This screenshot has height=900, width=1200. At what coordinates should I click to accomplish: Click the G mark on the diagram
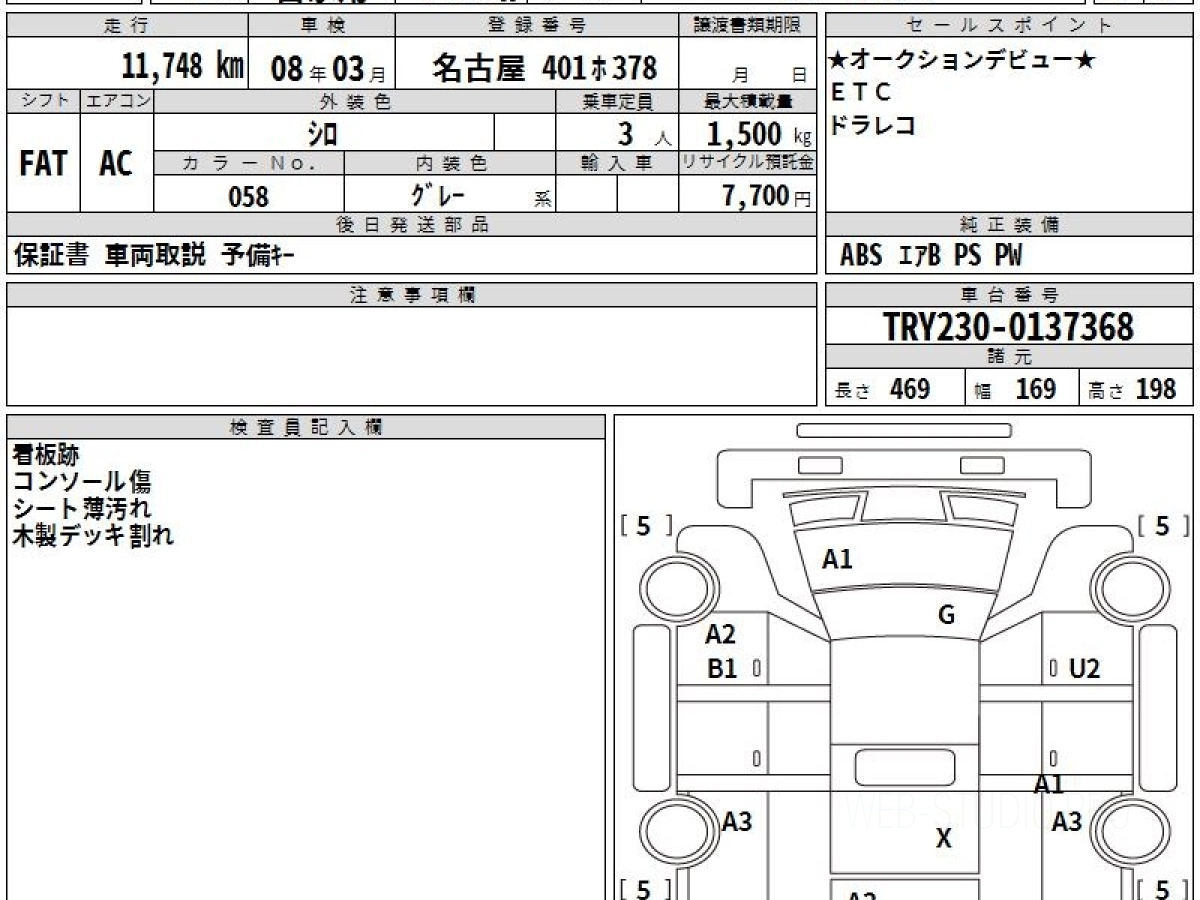[x=946, y=616]
